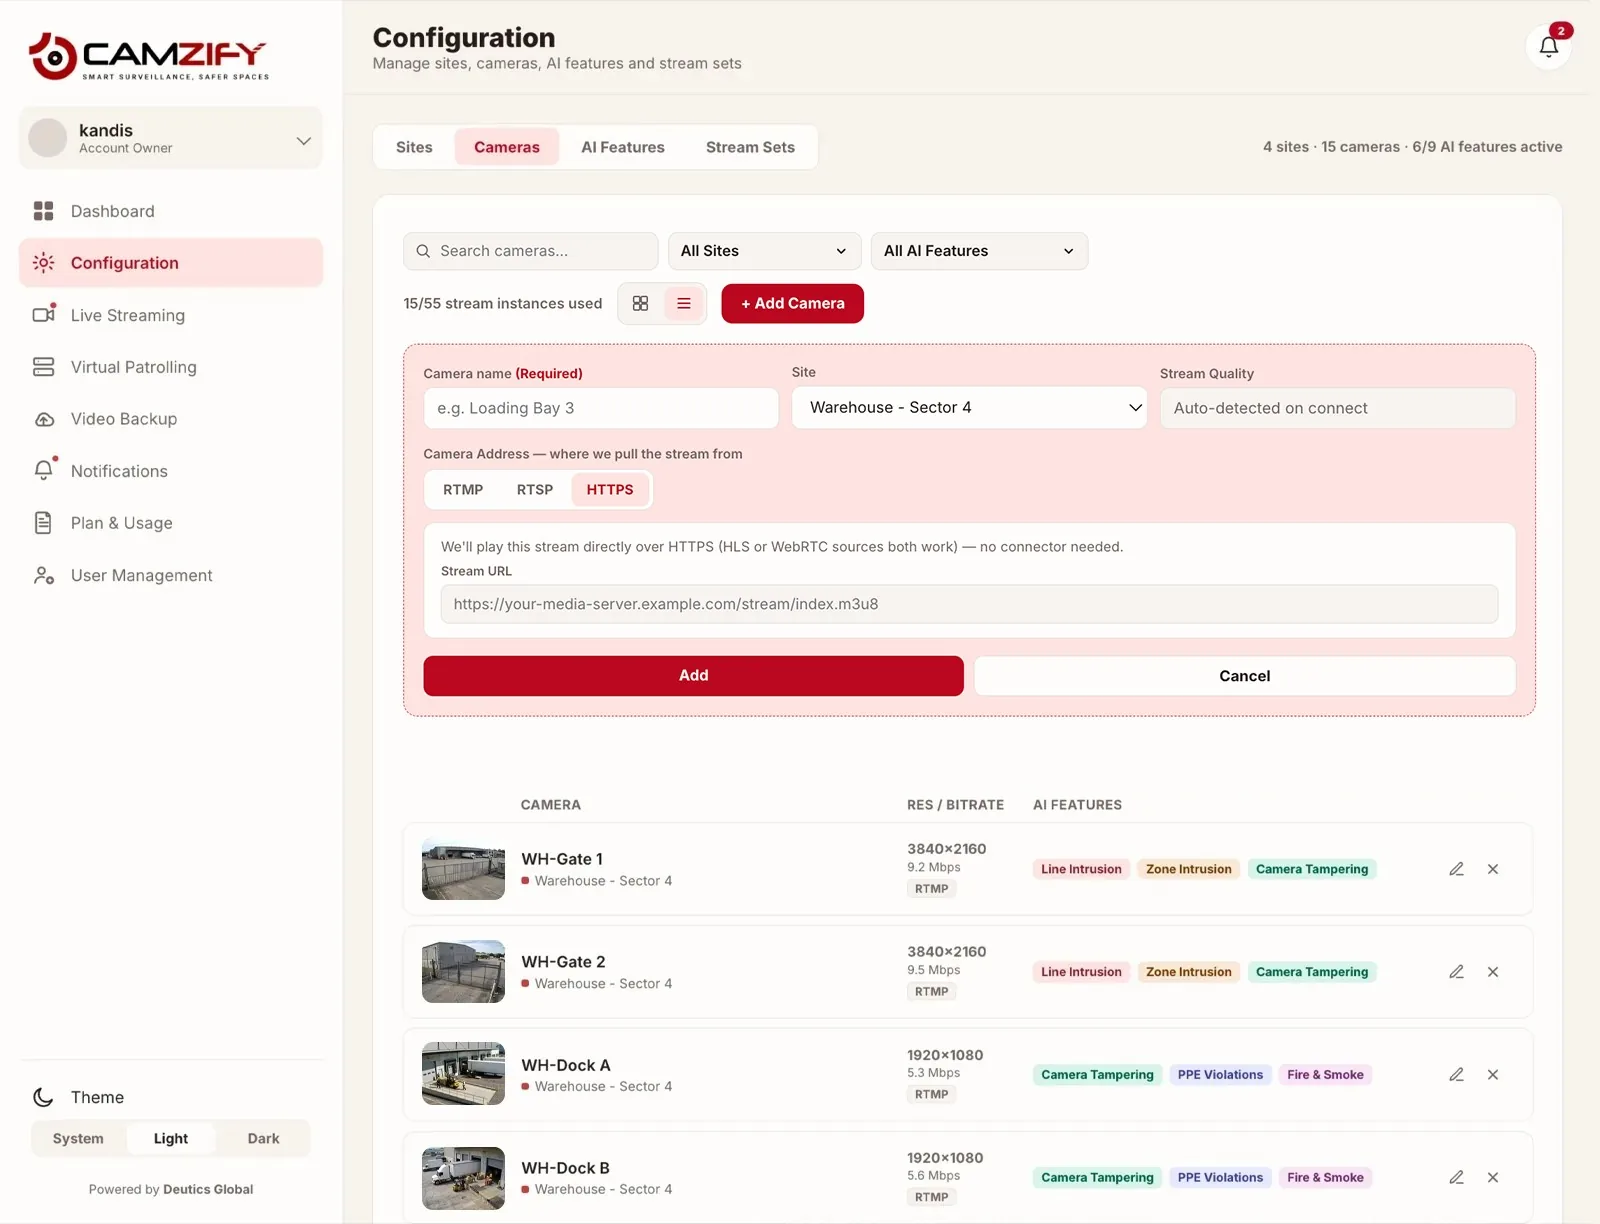Click the Stream URL input field

tap(969, 604)
